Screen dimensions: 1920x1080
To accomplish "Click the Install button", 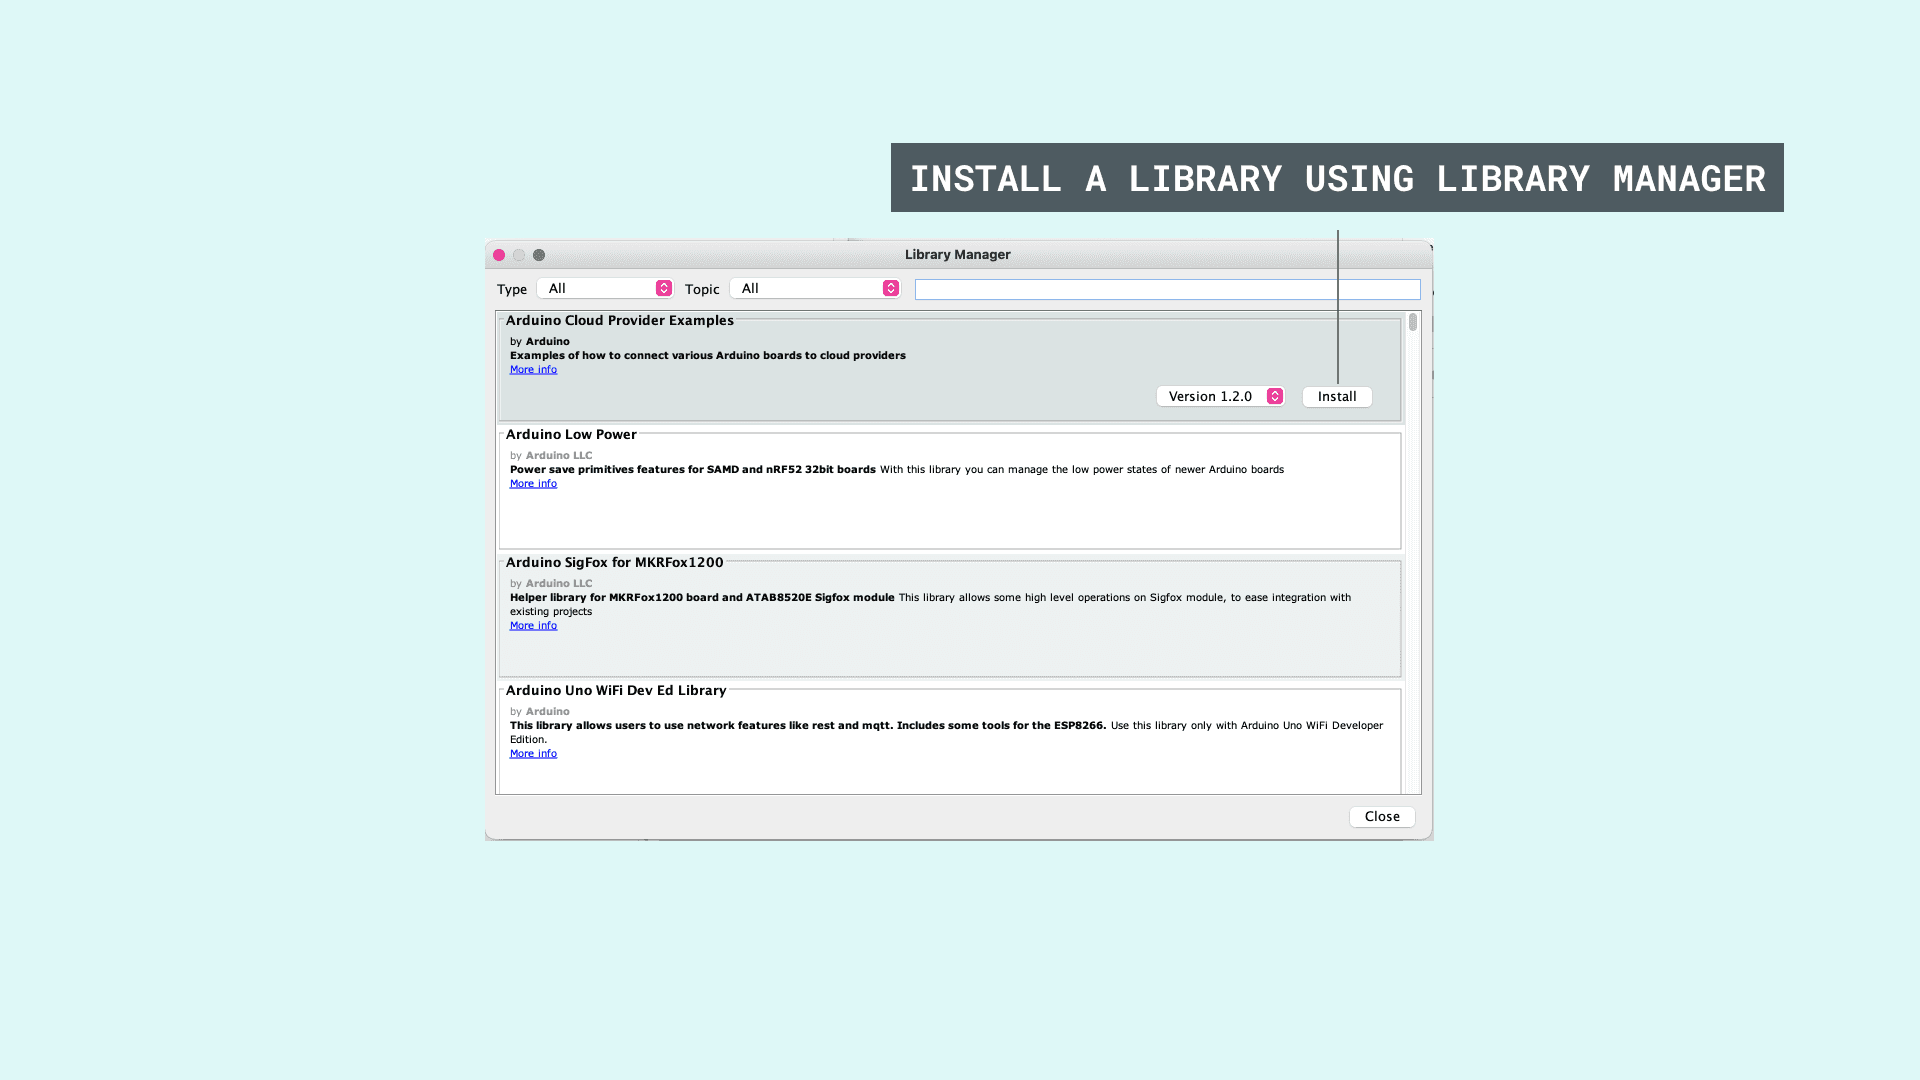I will click(1337, 397).
